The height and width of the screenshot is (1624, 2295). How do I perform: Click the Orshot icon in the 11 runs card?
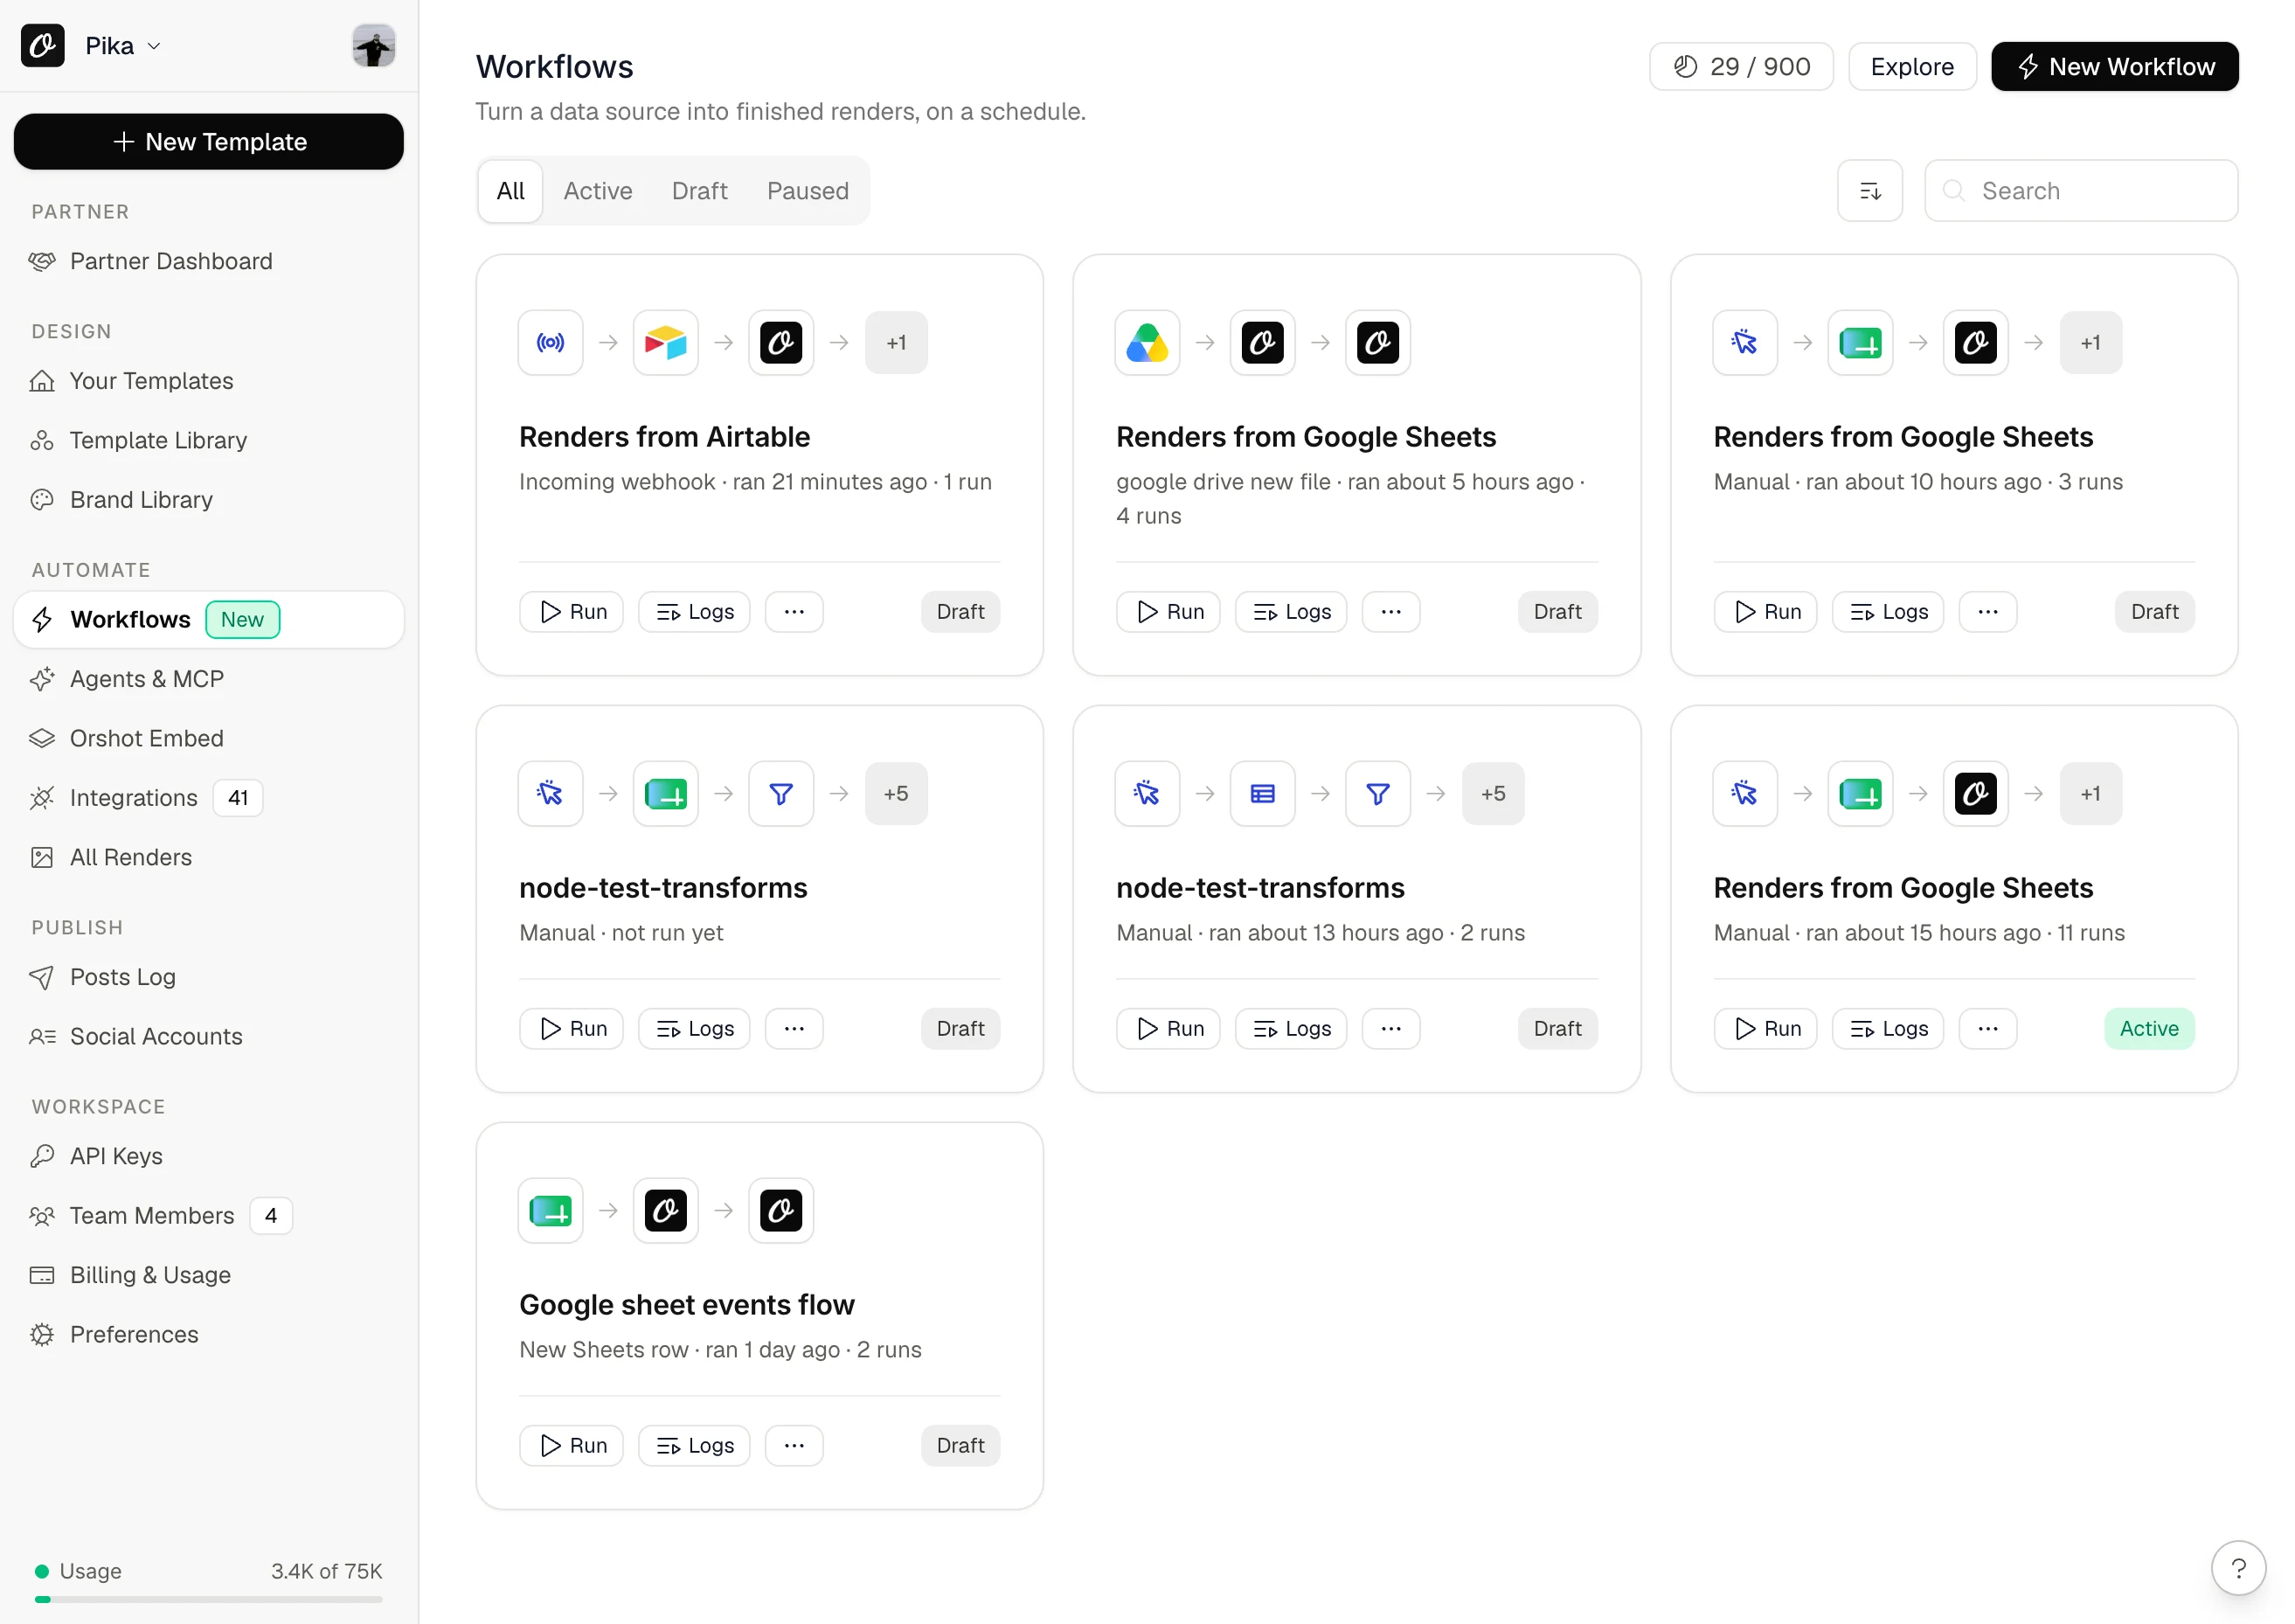pos(1975,793)
